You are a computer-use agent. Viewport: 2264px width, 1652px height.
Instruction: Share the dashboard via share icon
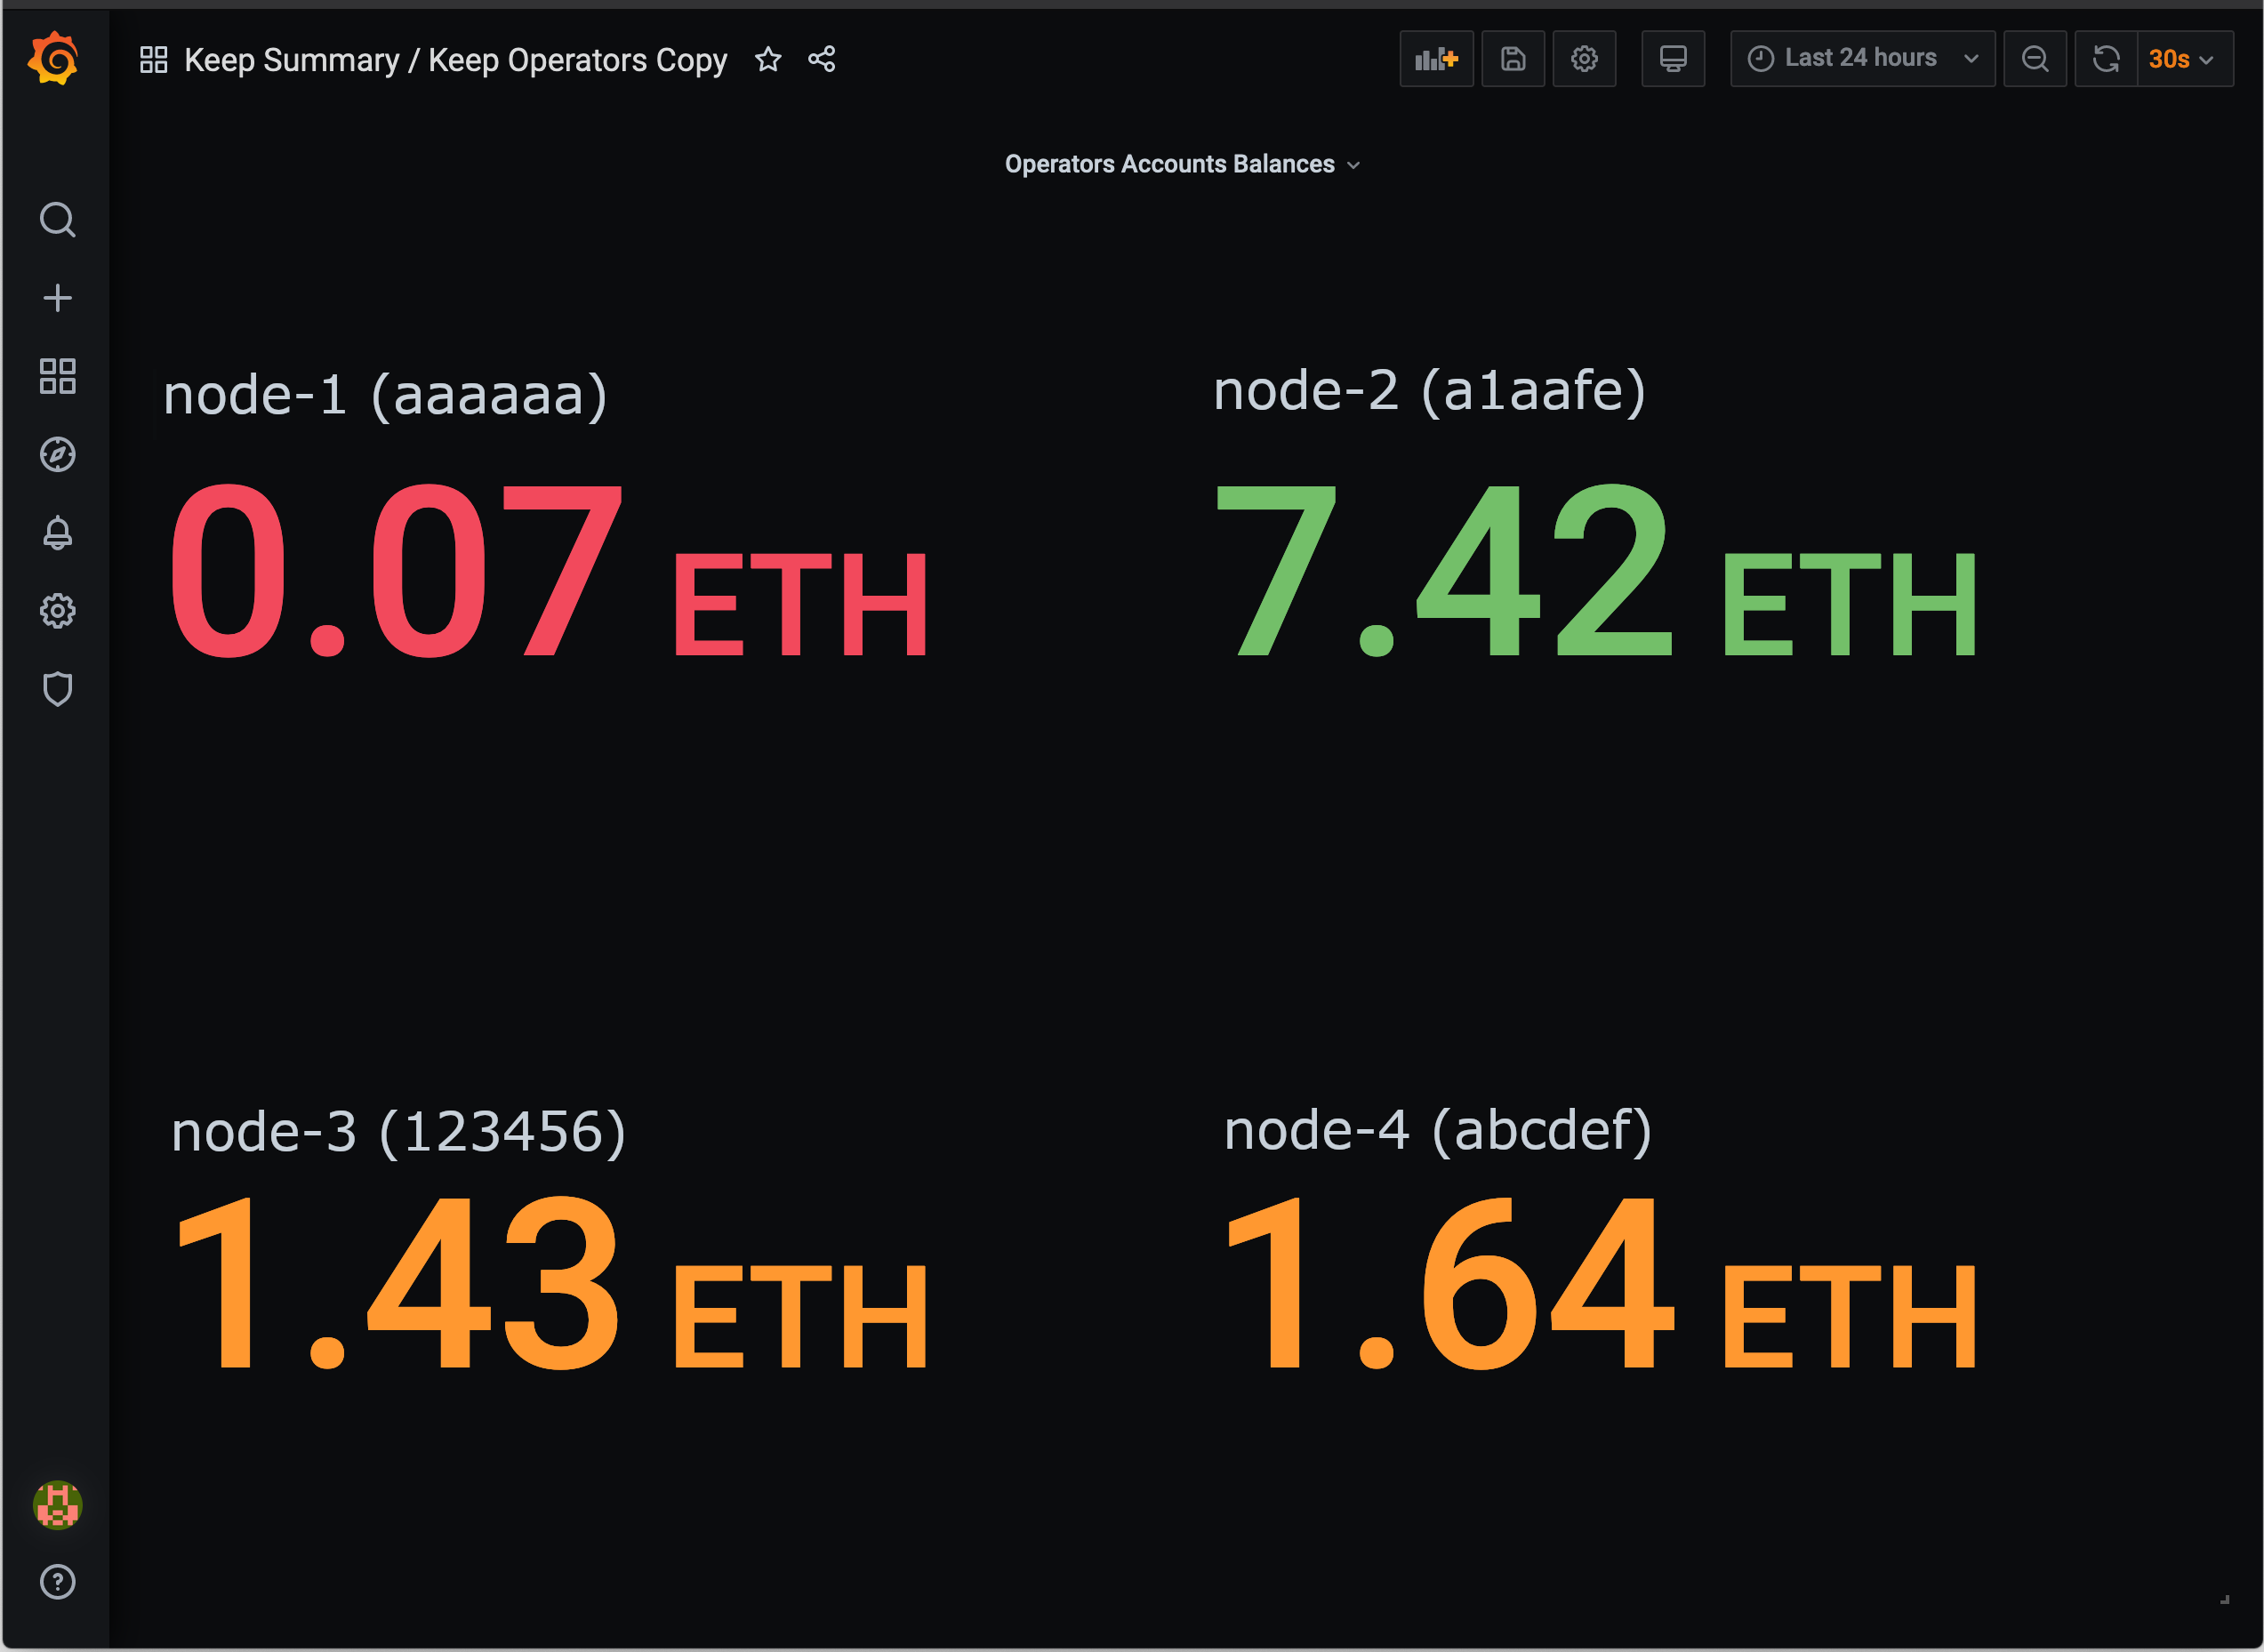822,60
